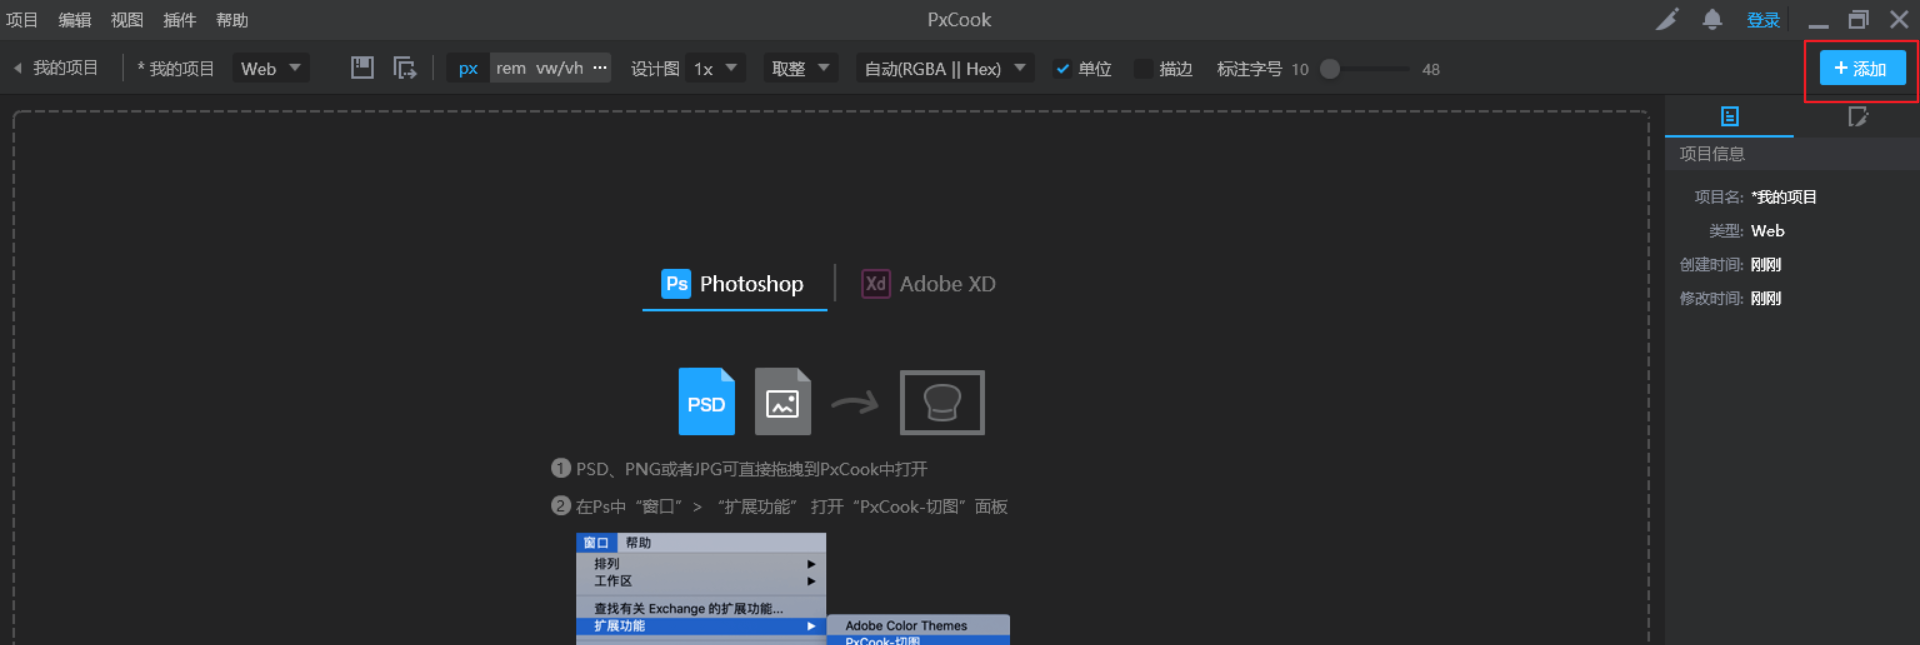Open the project info panel icon
The height and width of the screenshot is (645, 1920).
click(1729, 117)
